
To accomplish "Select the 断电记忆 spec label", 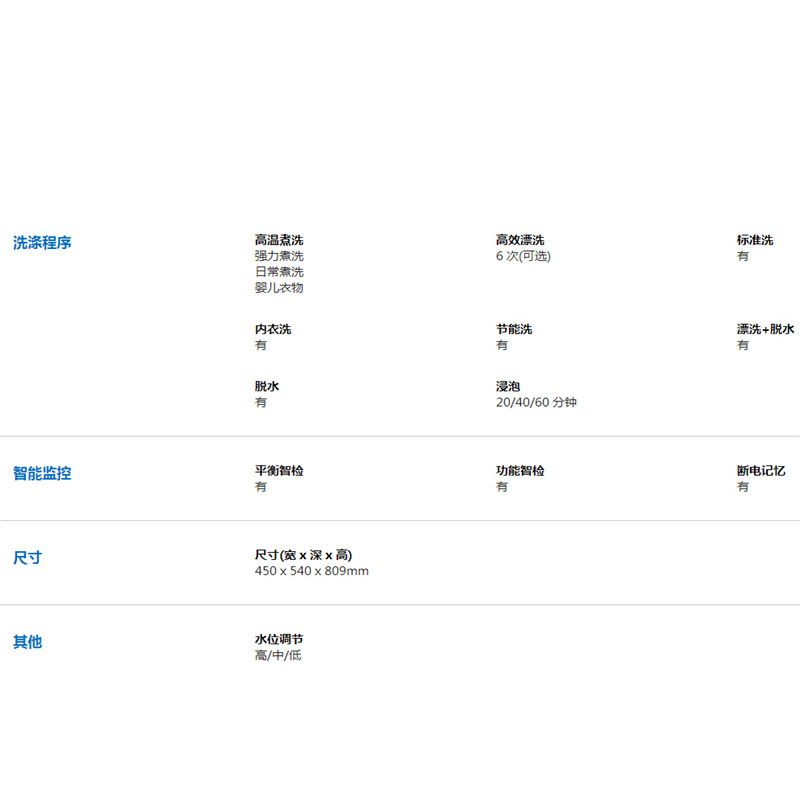I will [761, 471].
